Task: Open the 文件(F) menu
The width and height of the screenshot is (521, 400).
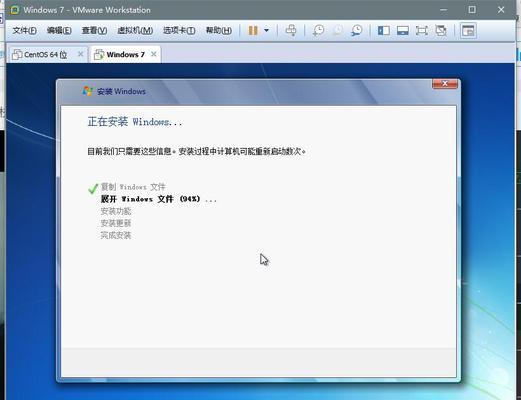Action: [x=24, y=31]
